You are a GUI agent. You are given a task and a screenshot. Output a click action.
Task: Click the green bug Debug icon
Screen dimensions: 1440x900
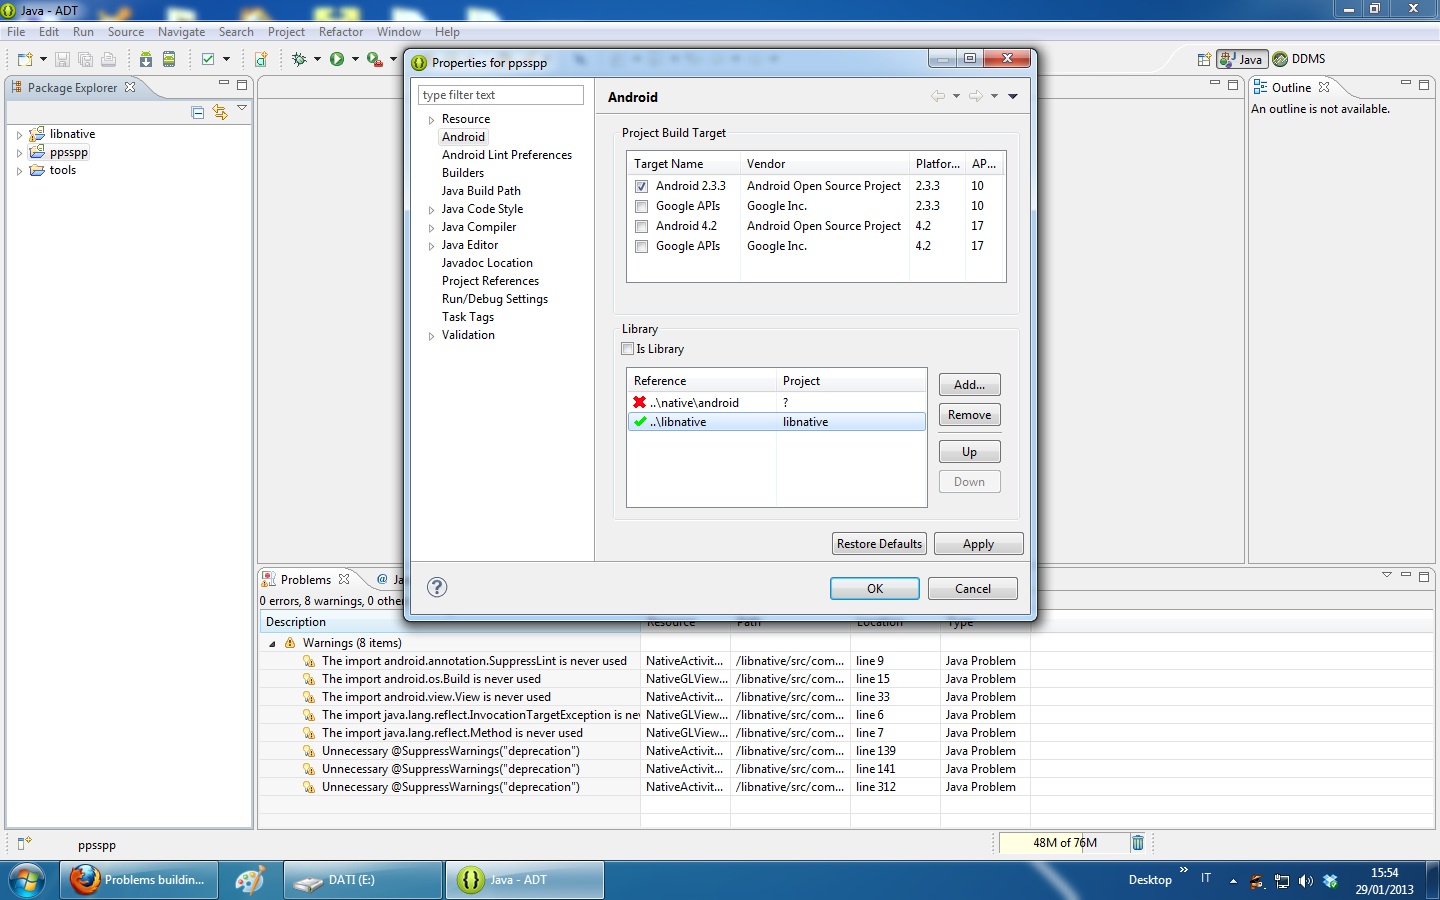[x=299, y=59]
